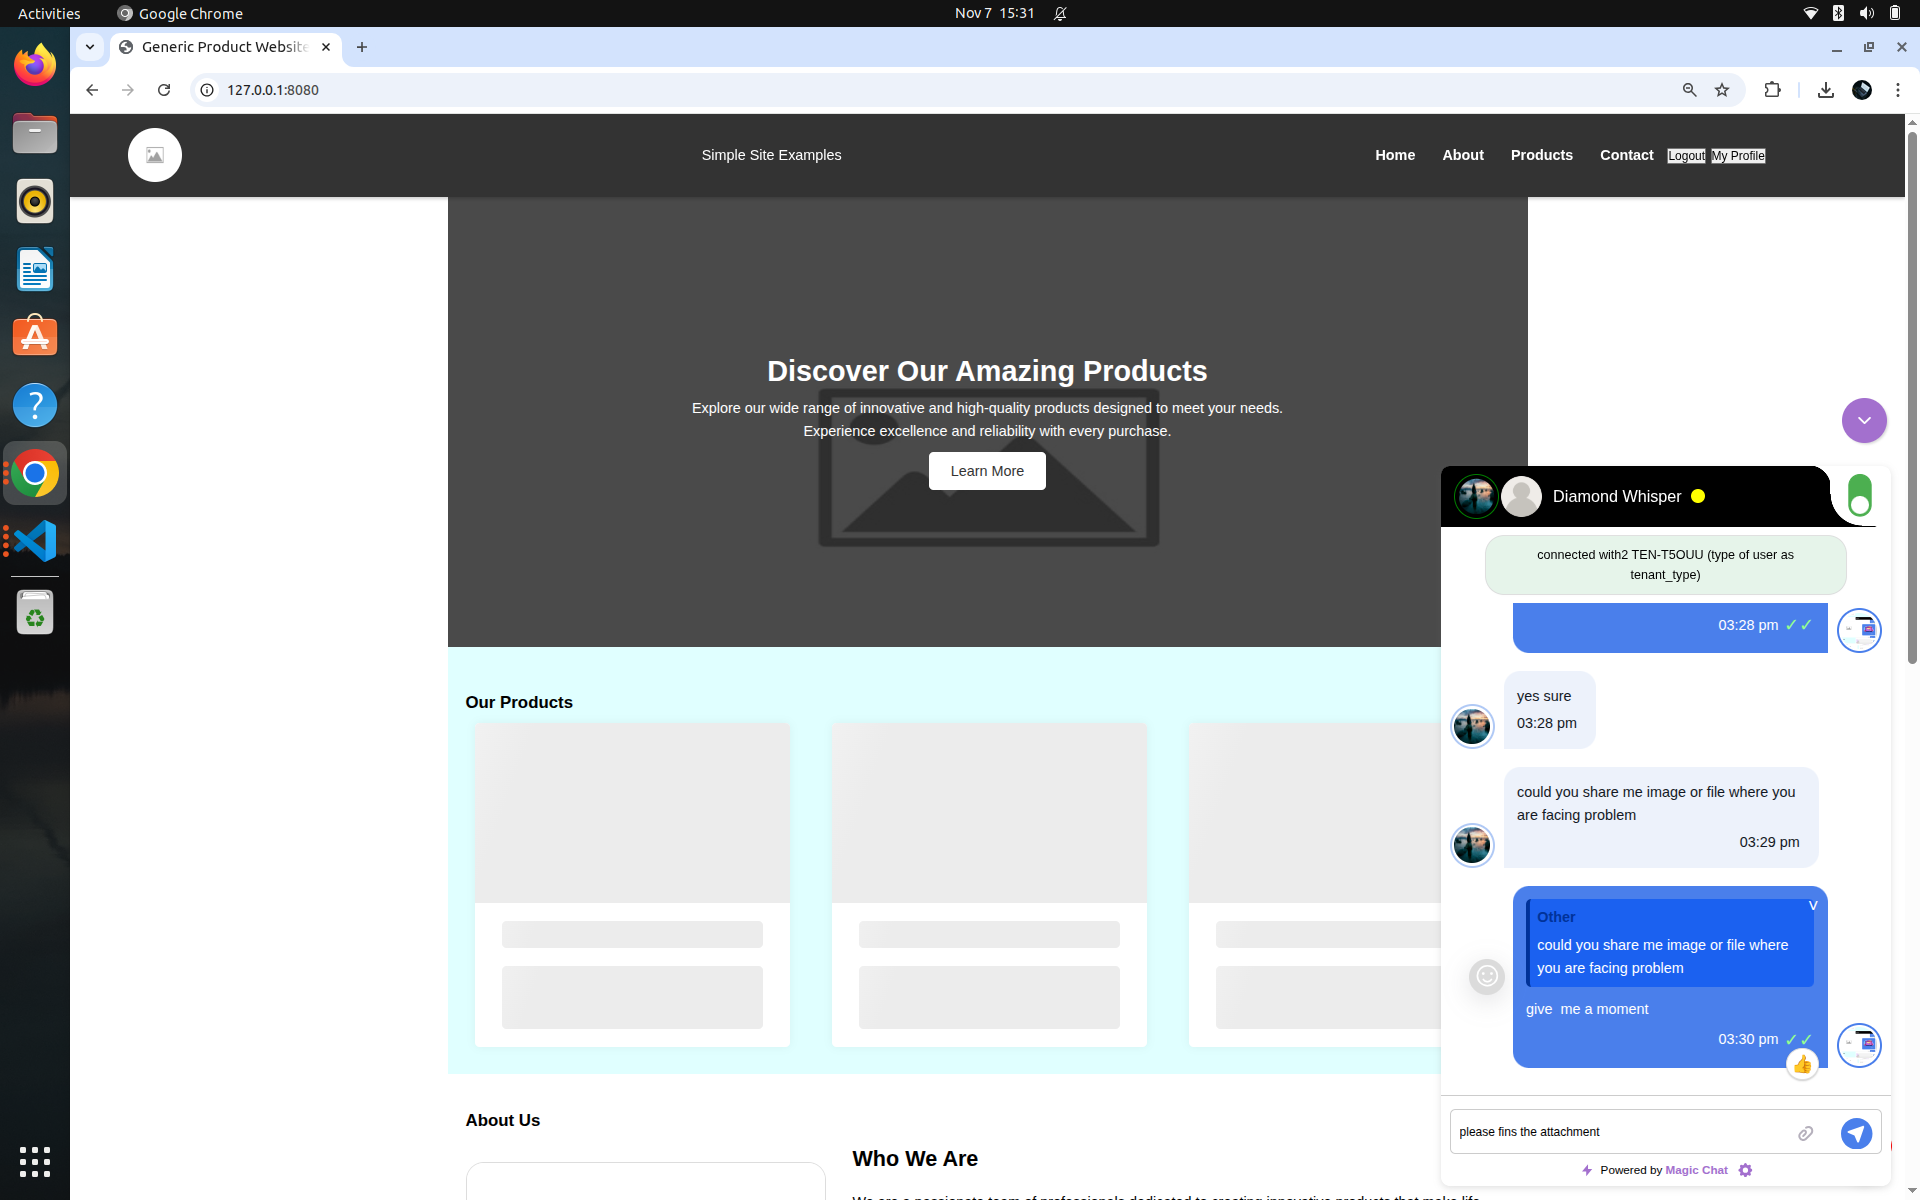Open the Chrome downloads icon

pos(1825,90)
